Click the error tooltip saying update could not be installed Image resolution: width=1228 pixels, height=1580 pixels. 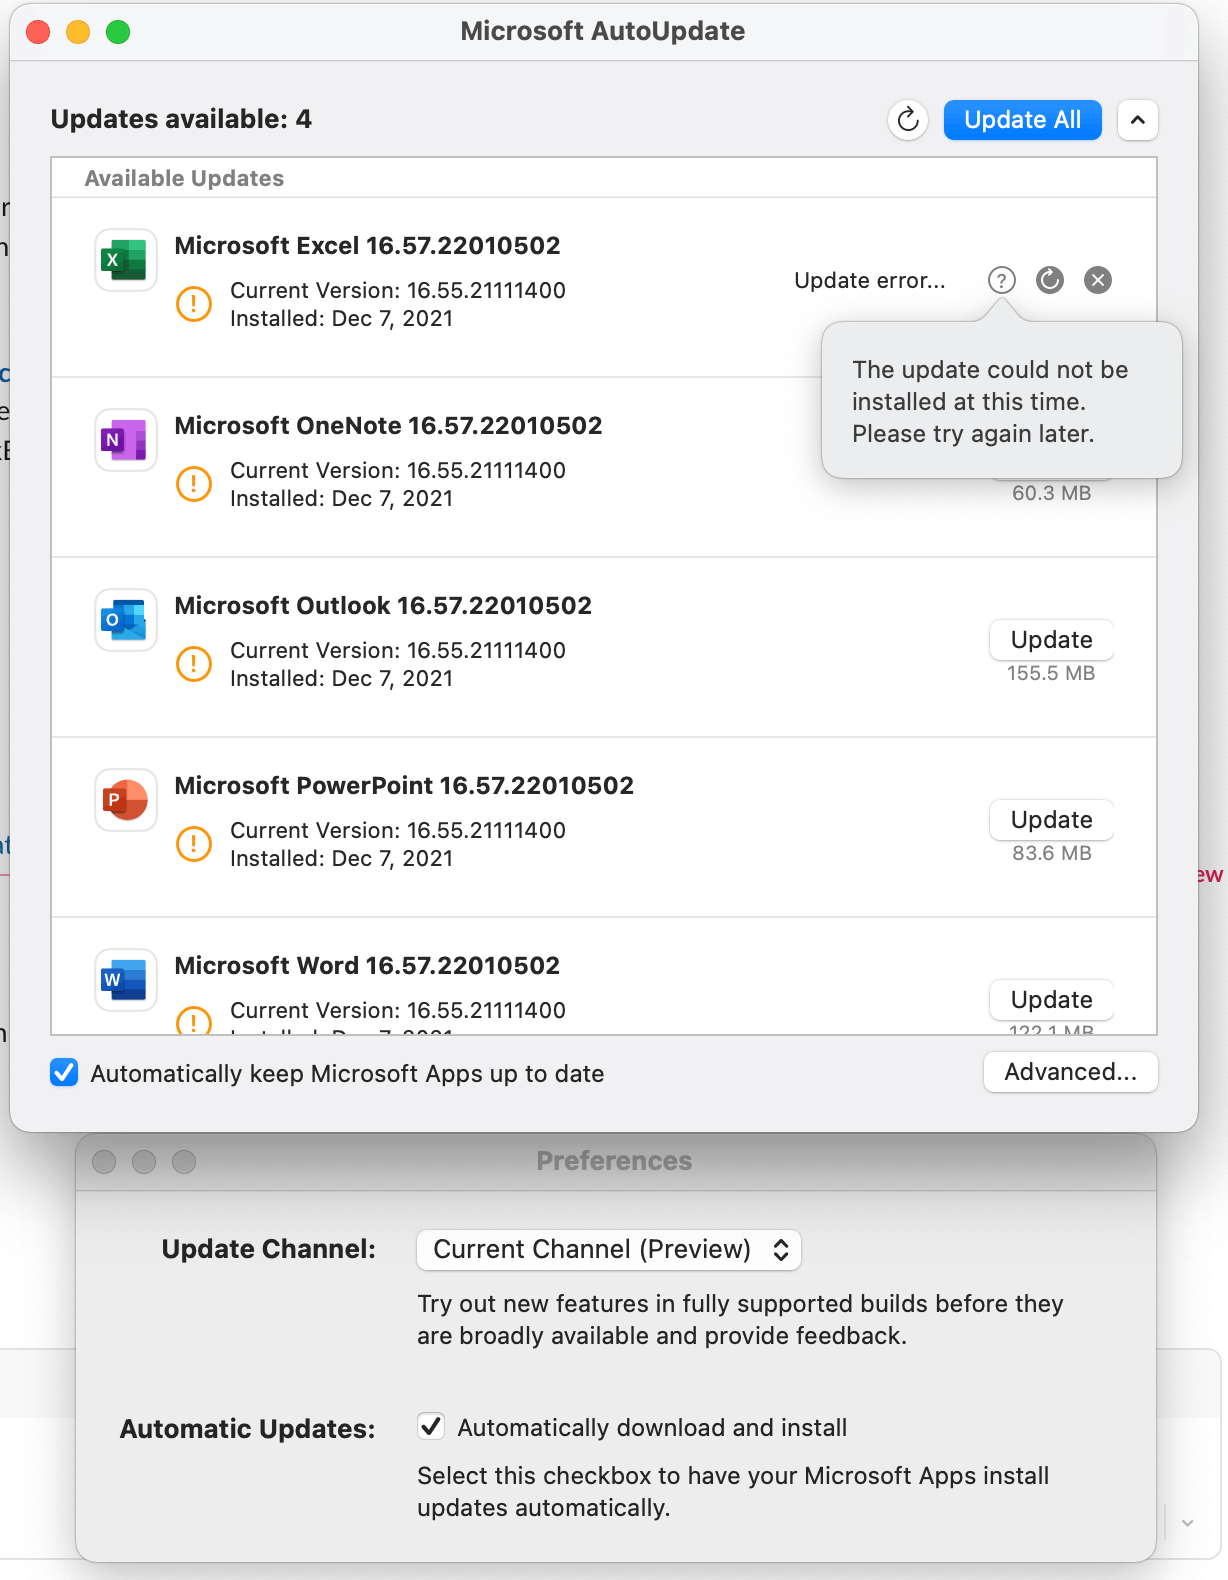(x=1001, y=401)
